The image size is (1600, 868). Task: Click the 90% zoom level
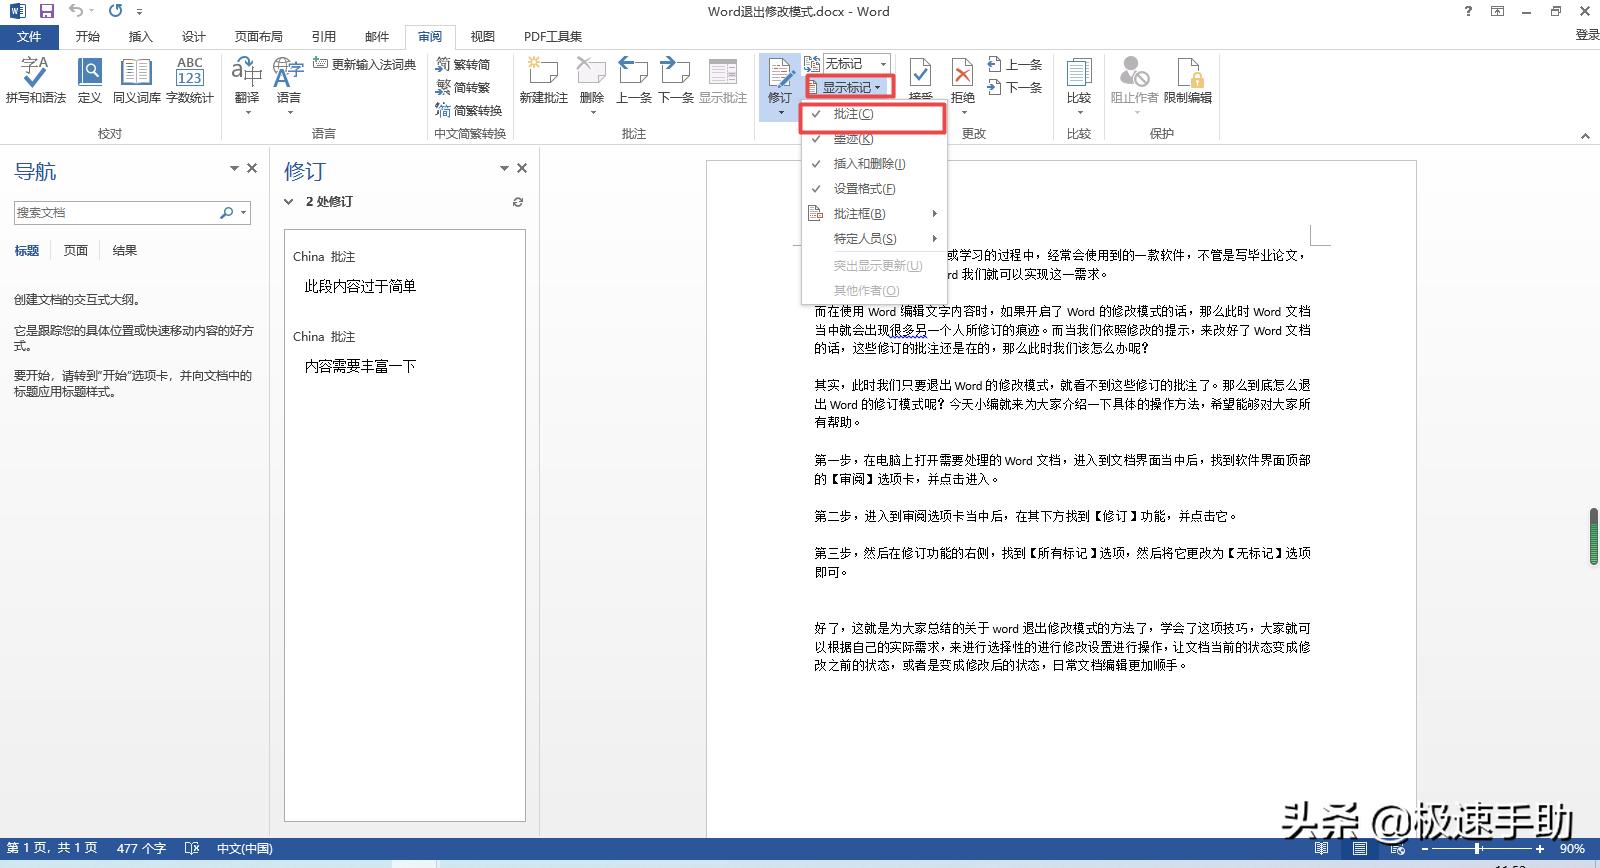click(x=1572, y=849)
